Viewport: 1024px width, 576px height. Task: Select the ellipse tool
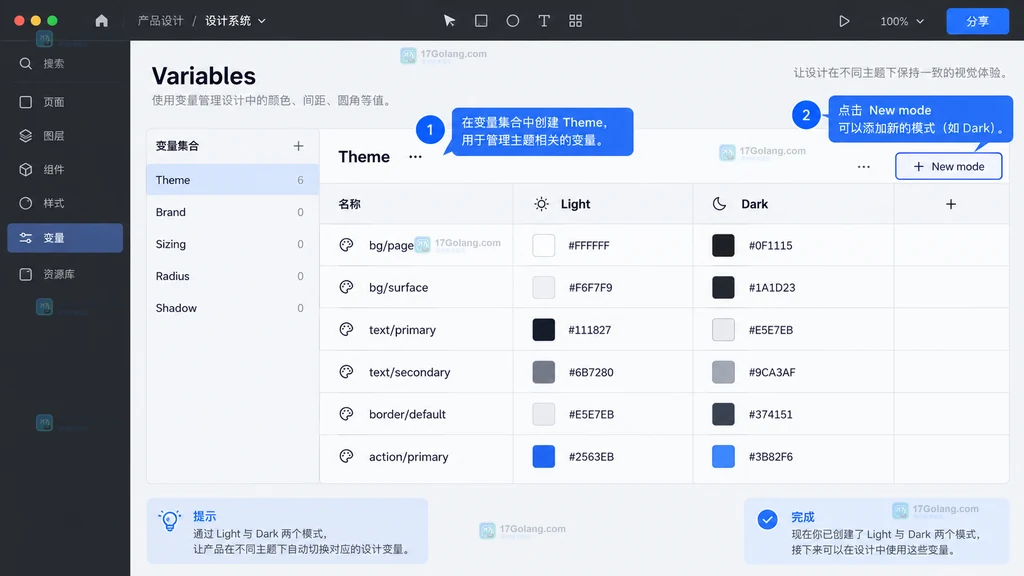tap(513, 21)
